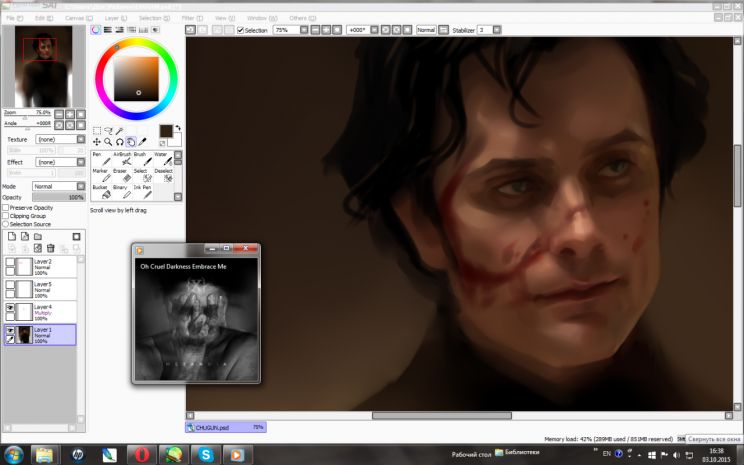Activate the magic wand tool
The height and width of the screenshot is (465, 744).
click(120, 130)
